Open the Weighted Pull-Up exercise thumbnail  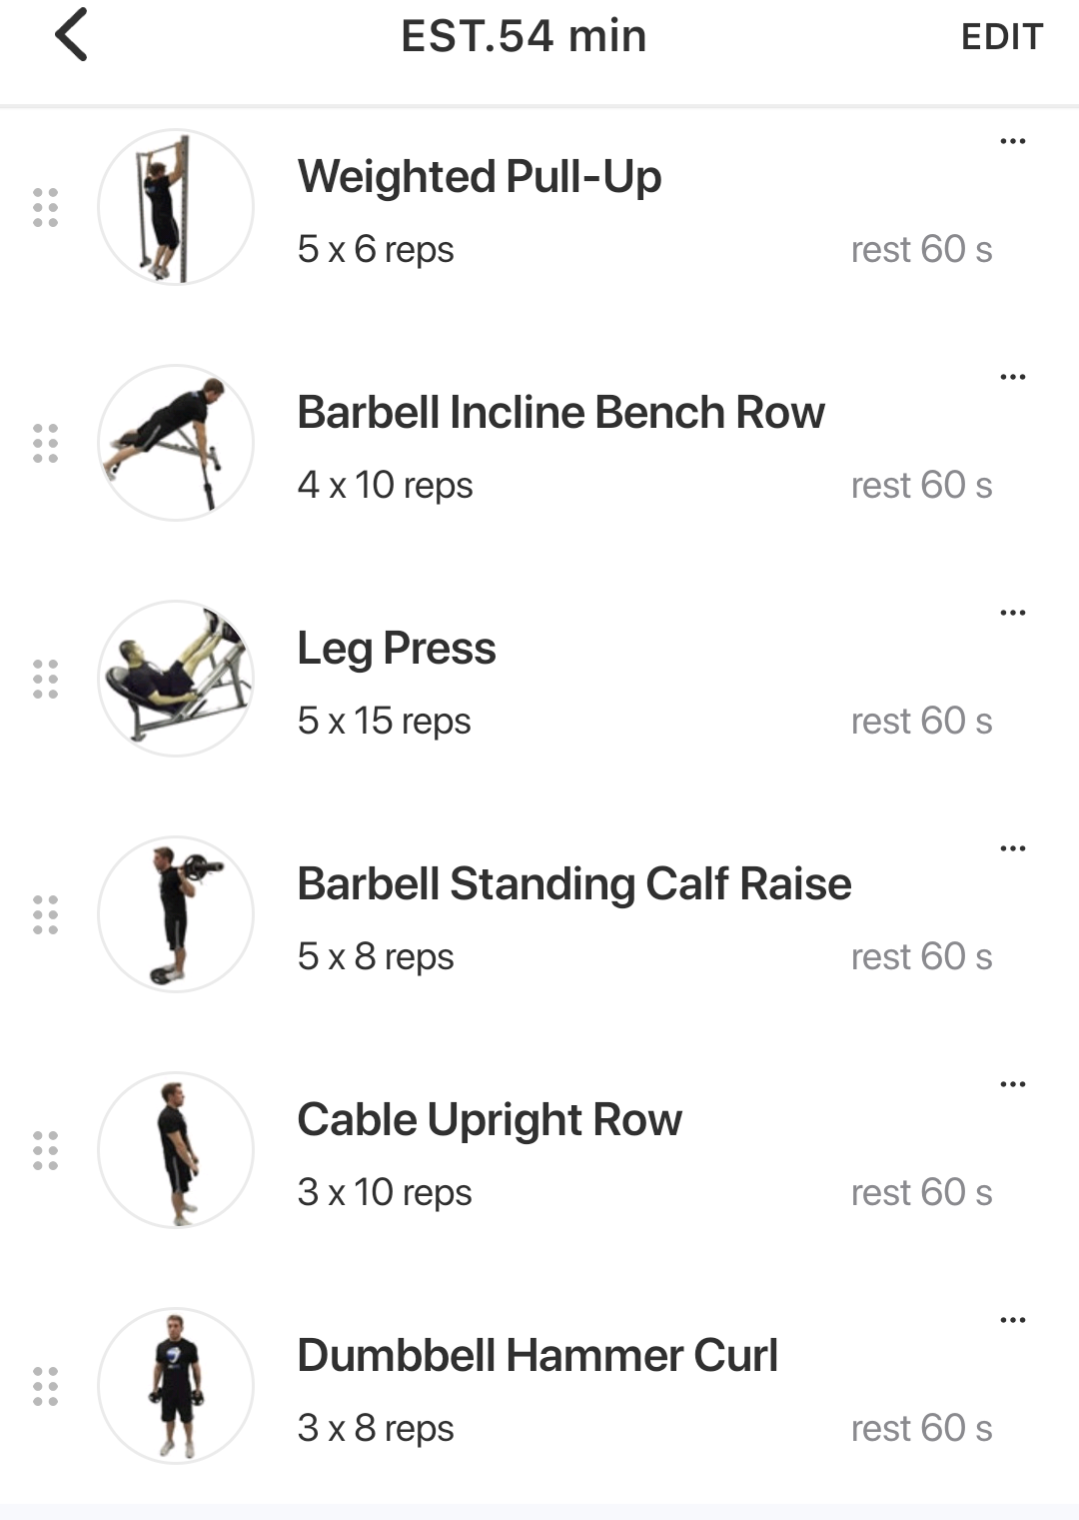click(176, 207)
